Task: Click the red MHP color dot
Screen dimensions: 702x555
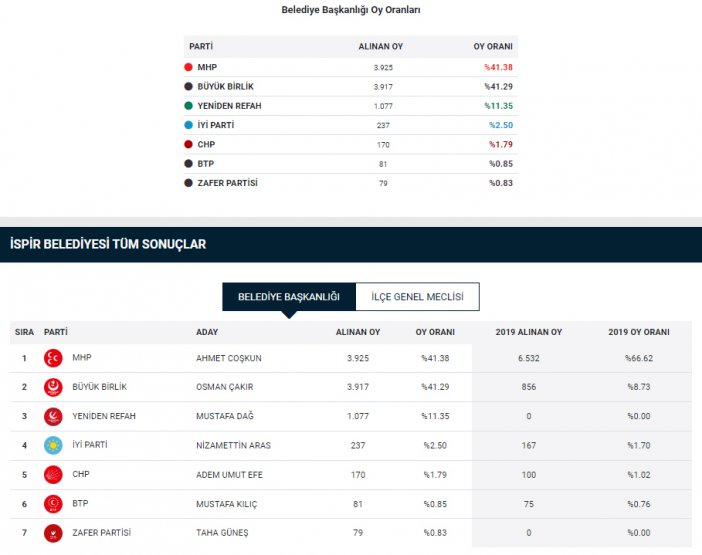Action: click(x=188, y=67)
